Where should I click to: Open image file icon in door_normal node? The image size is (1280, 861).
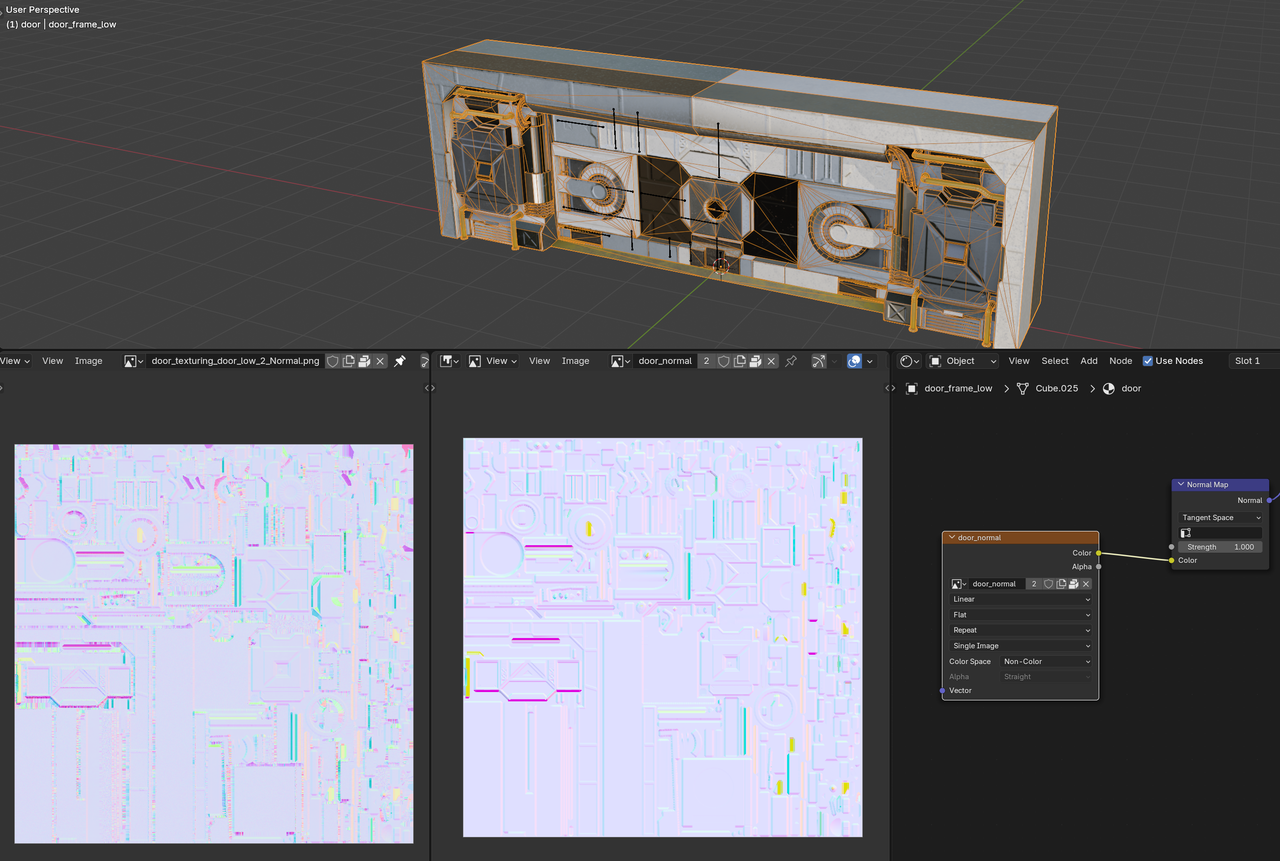point(1073,584)
